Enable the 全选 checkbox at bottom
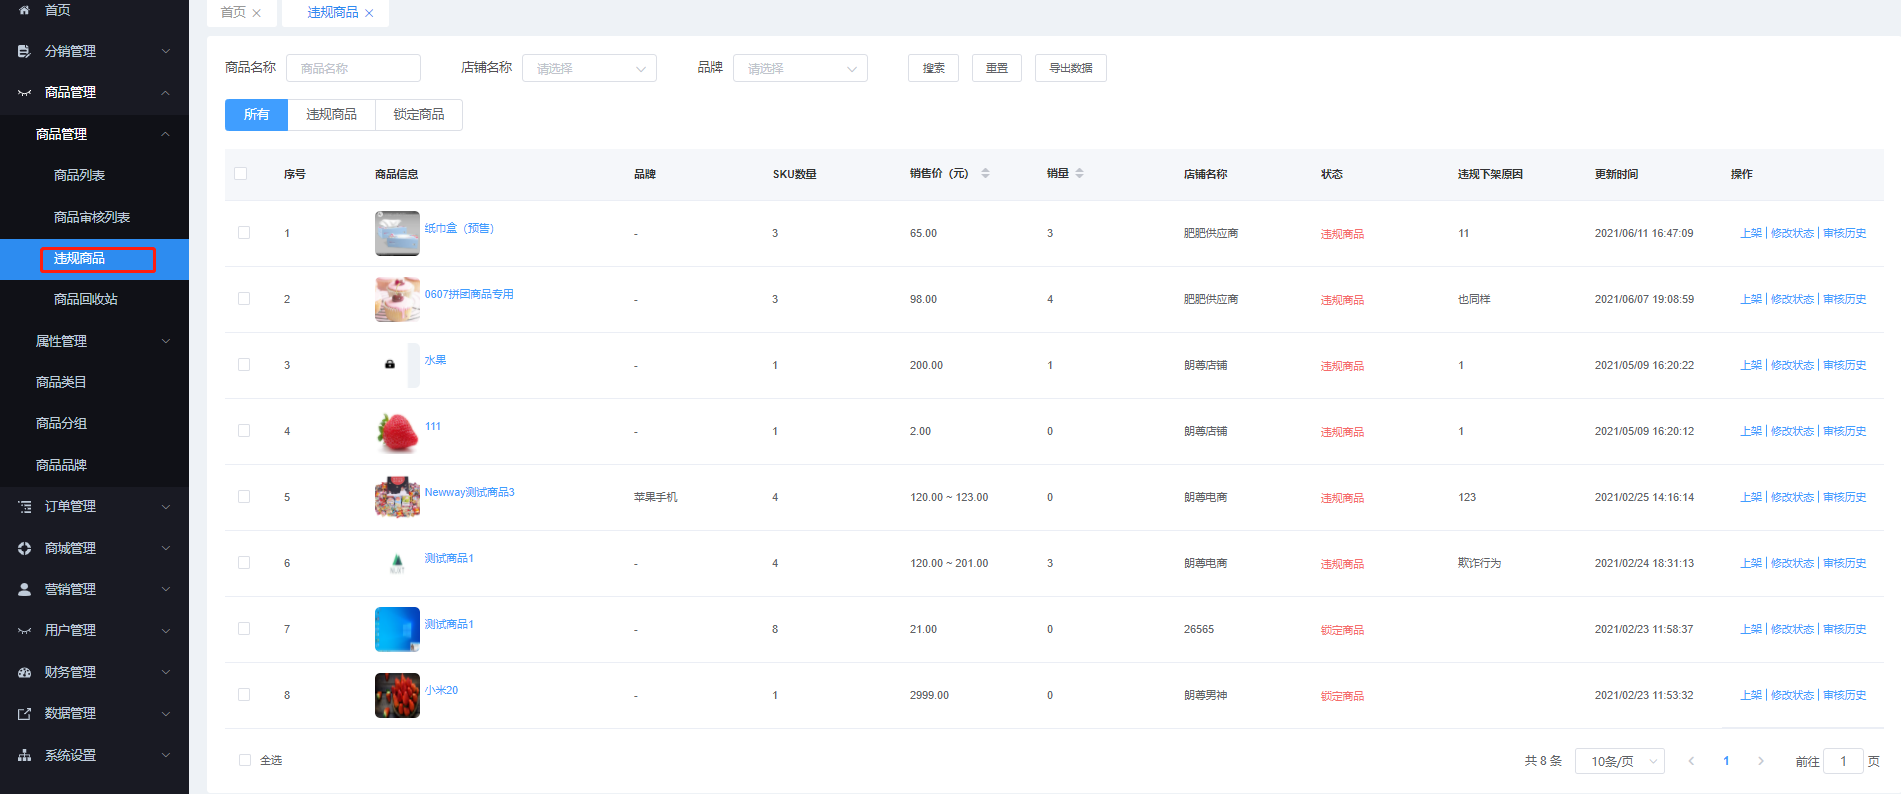Viewport: 1901px width, 794px height. tap(245, 760)
